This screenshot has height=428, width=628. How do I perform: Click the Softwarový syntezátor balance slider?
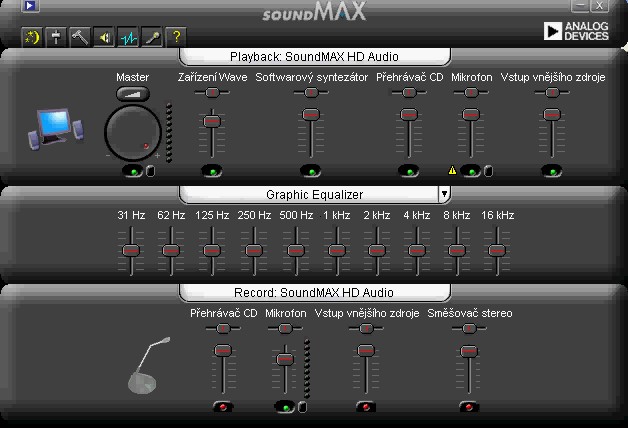[x=311, y=92]
